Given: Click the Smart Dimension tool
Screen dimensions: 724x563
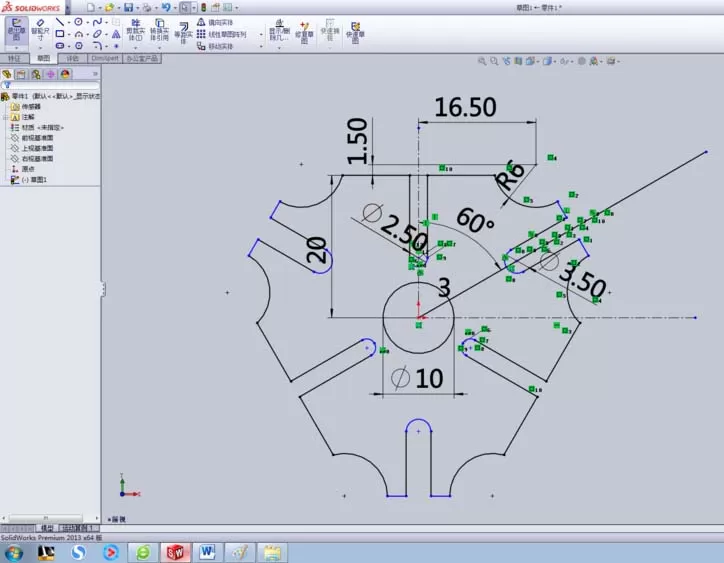Looking at the screenshot, I should click(40, 30).
